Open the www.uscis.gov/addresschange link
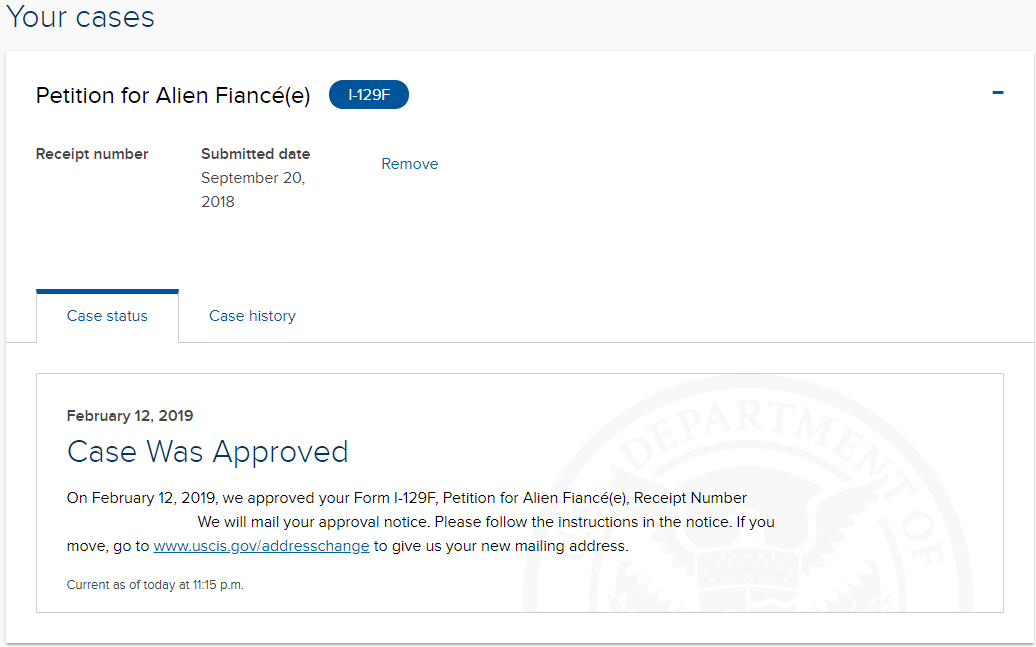This screenshot has width=1036, height=647. pos(261,546)
